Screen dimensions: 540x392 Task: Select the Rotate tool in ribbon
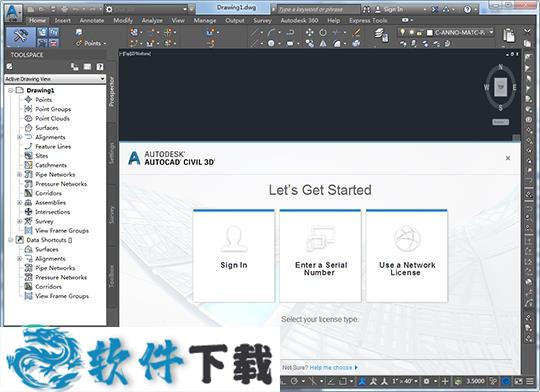[x=323, y=33]
